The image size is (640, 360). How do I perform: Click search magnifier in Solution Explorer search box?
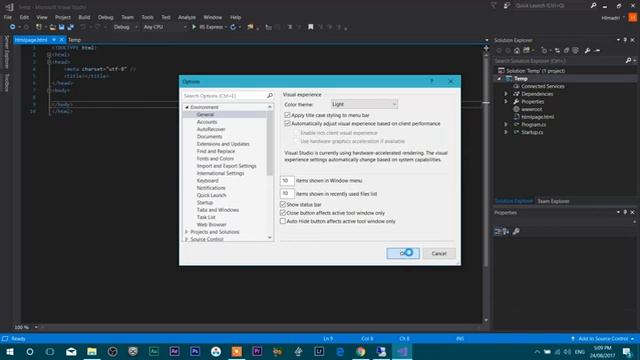pos(629,61)
